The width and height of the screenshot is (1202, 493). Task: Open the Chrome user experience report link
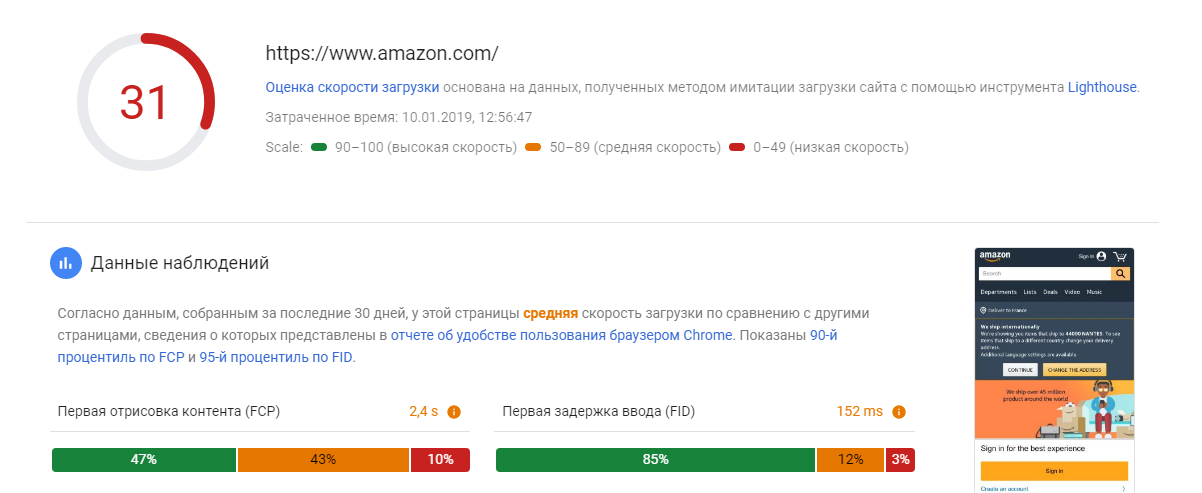click(x=561, y=335)
